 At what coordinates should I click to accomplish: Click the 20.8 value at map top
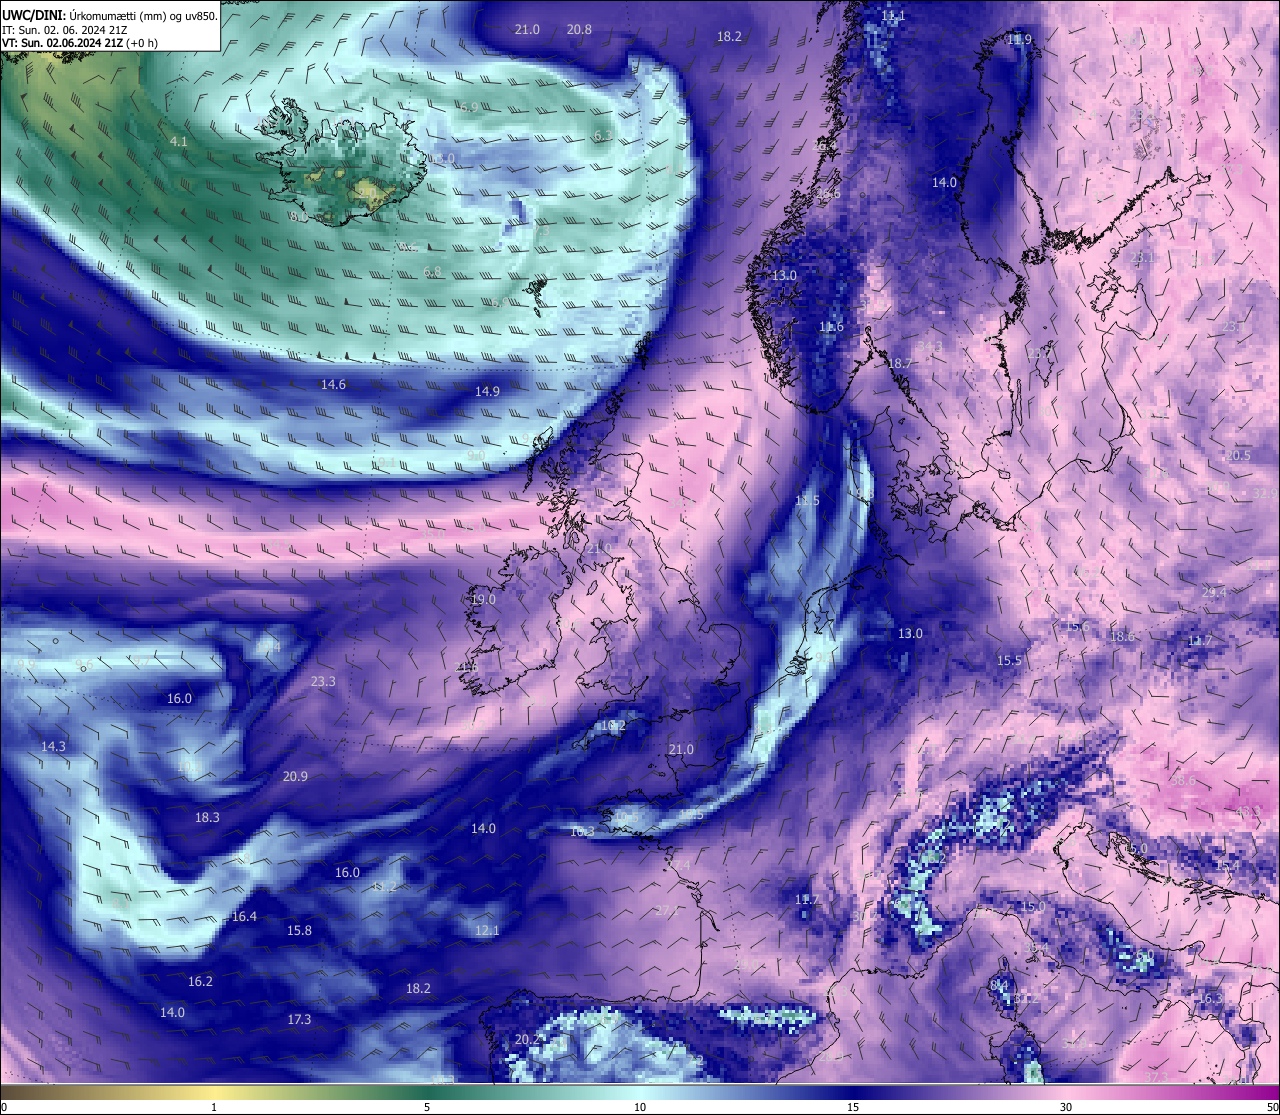(579, 30)
